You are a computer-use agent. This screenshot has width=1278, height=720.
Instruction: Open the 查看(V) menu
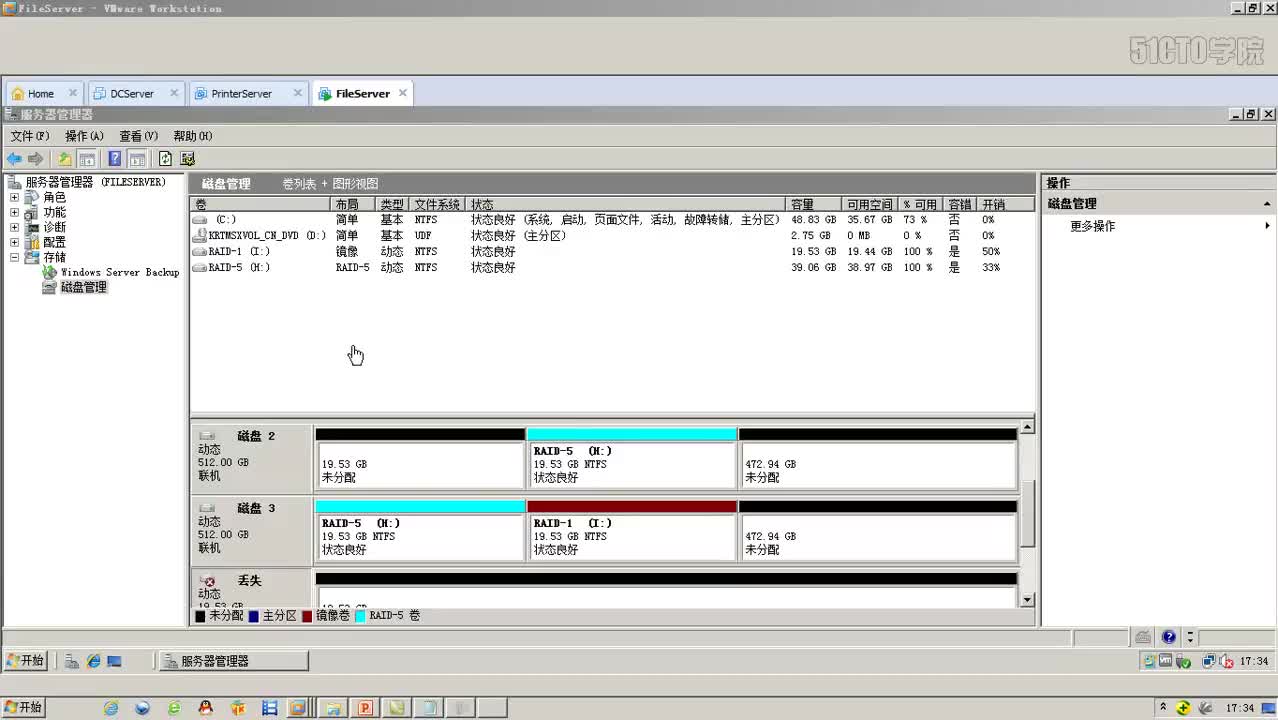click(x=138, y=136)
